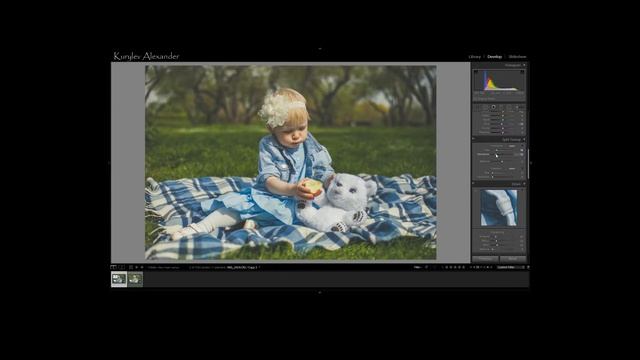The image size is (640, 360).
Task: Click the right panel vertical scrollbar
Action: pos(528,163)
